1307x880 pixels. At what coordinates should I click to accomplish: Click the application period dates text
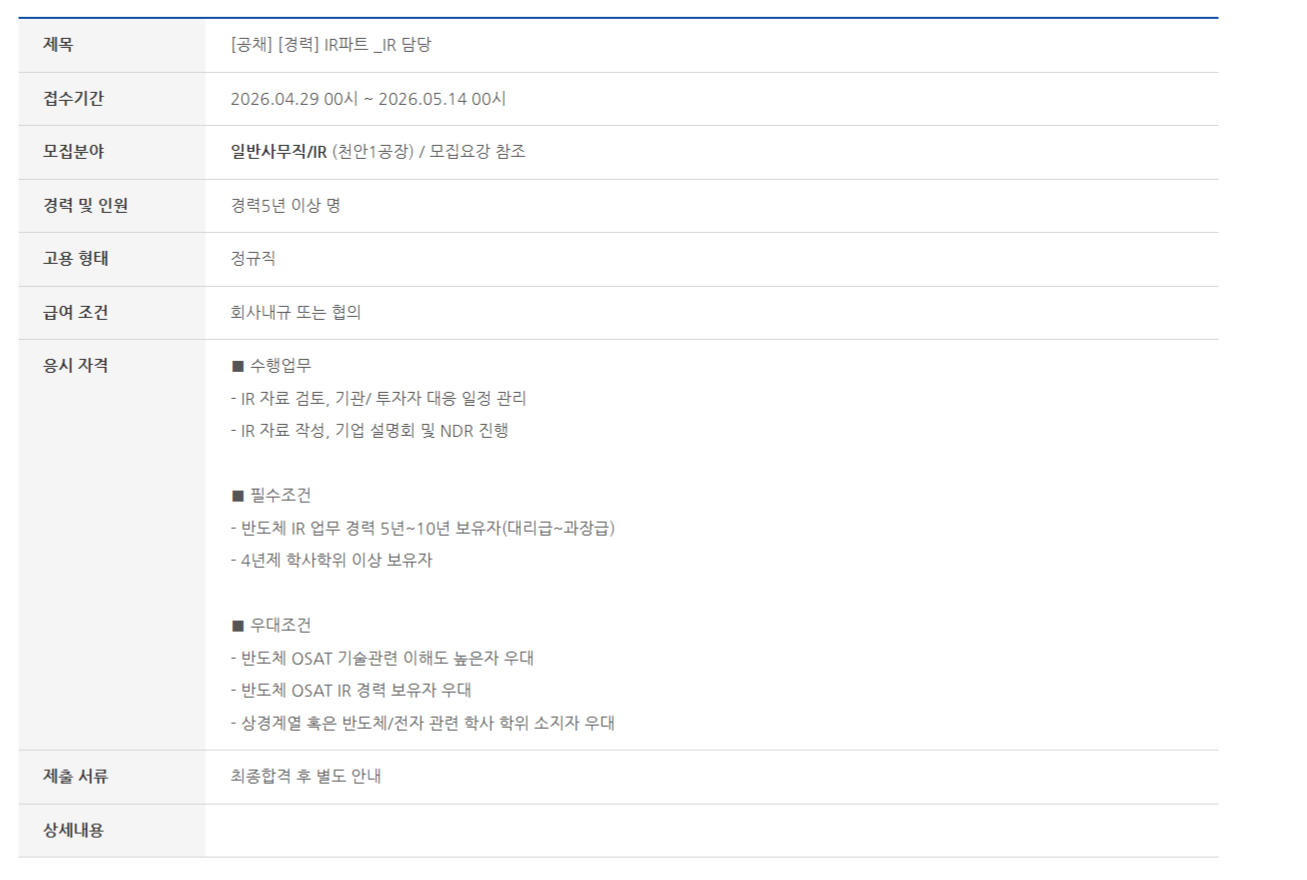tap(368, 99)
